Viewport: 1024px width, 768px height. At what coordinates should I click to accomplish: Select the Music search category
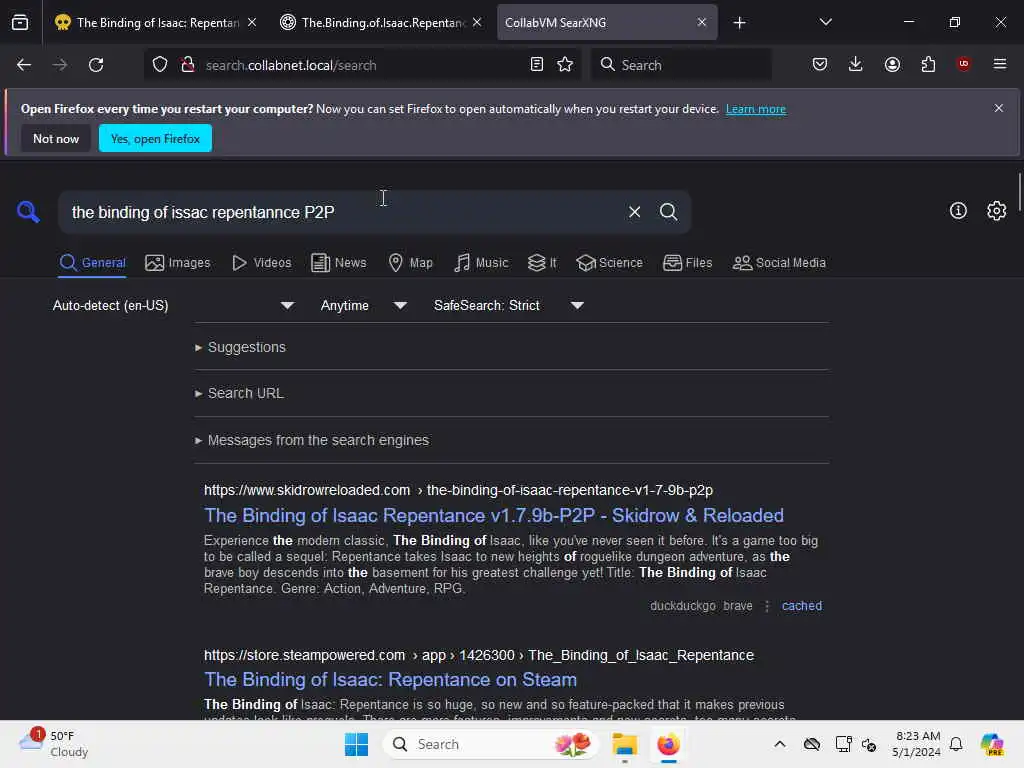click(x=481, y=263)
